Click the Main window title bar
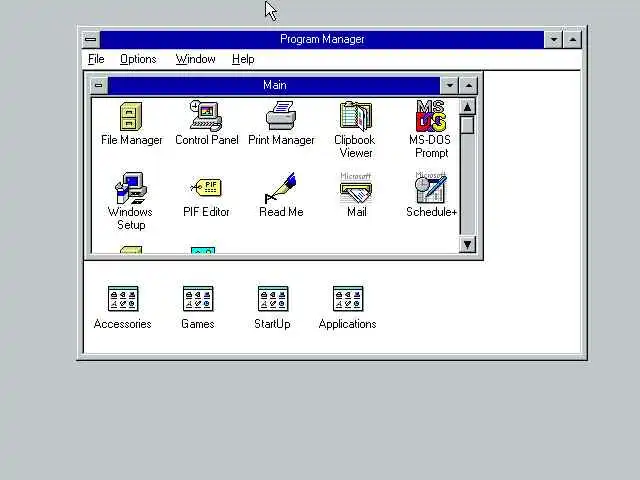The image size is (640, 480). tap(274, 85)
